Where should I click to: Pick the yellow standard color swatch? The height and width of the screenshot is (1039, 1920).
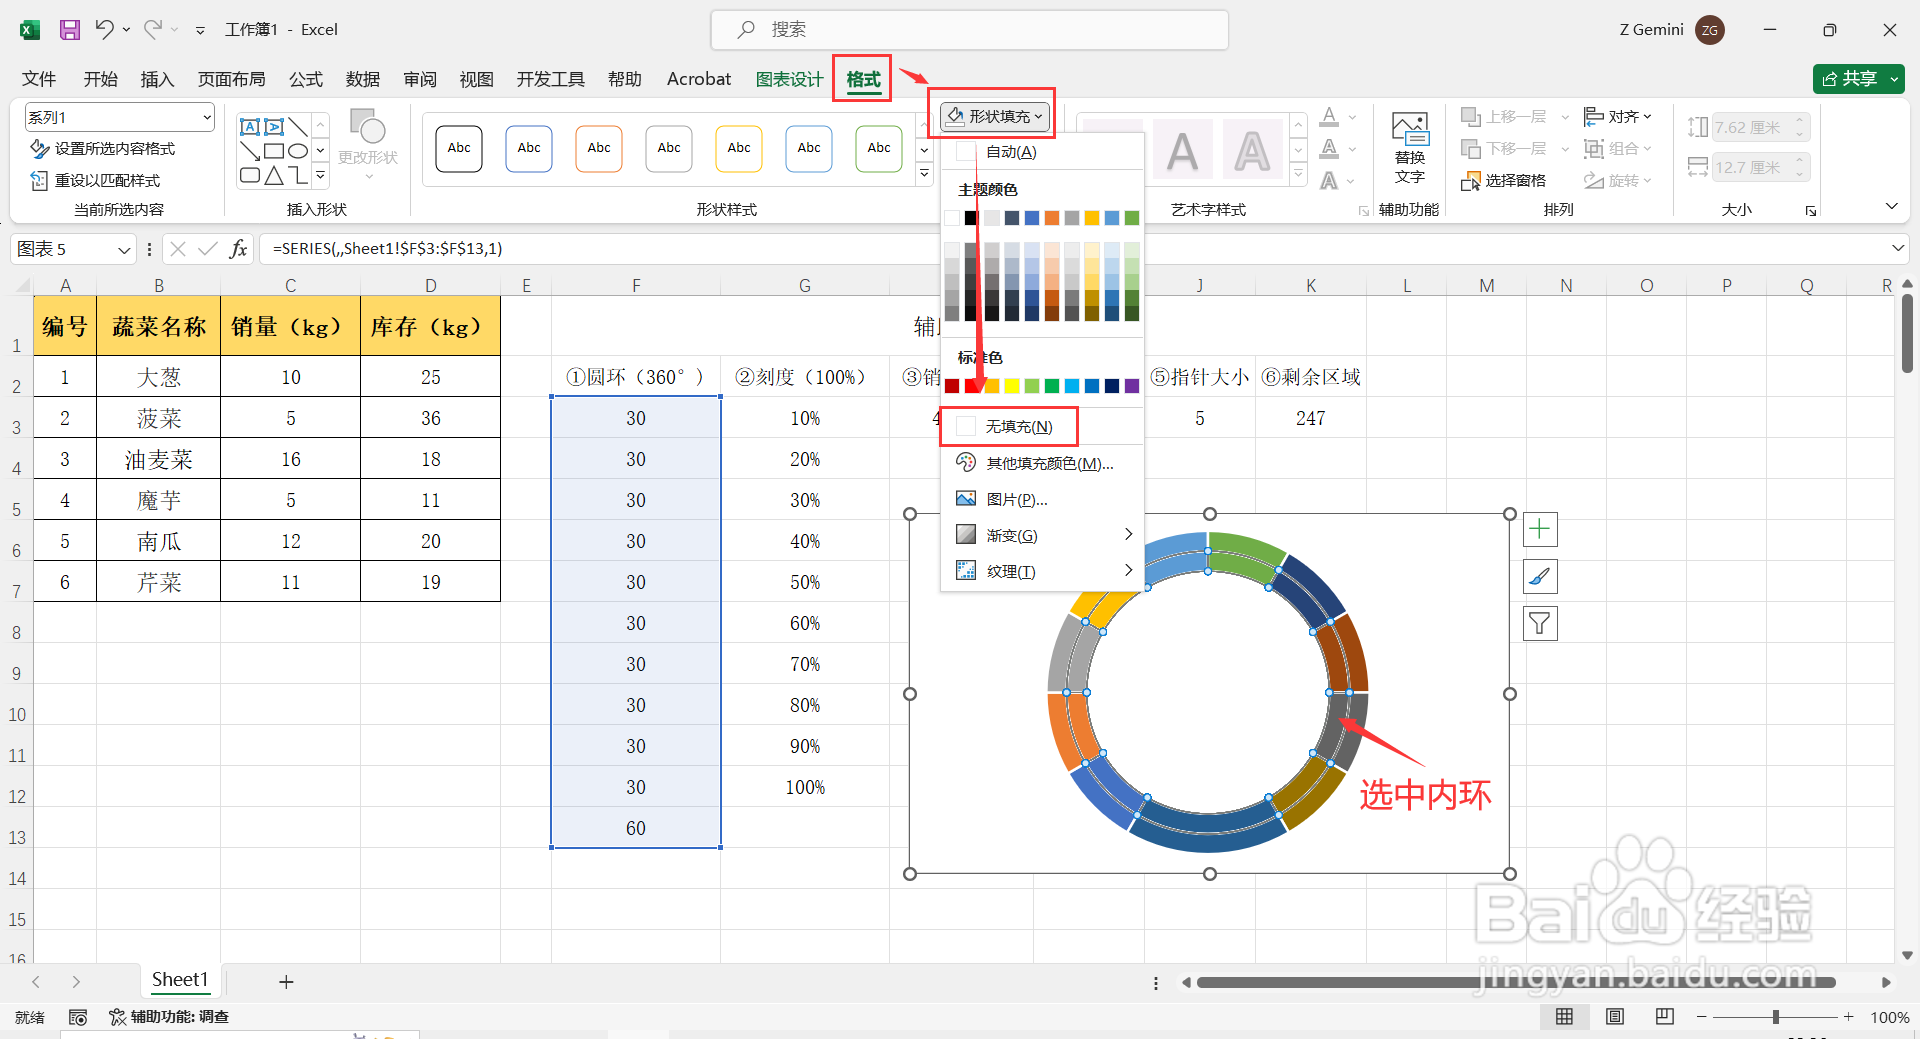click(x=1012, y=386)
